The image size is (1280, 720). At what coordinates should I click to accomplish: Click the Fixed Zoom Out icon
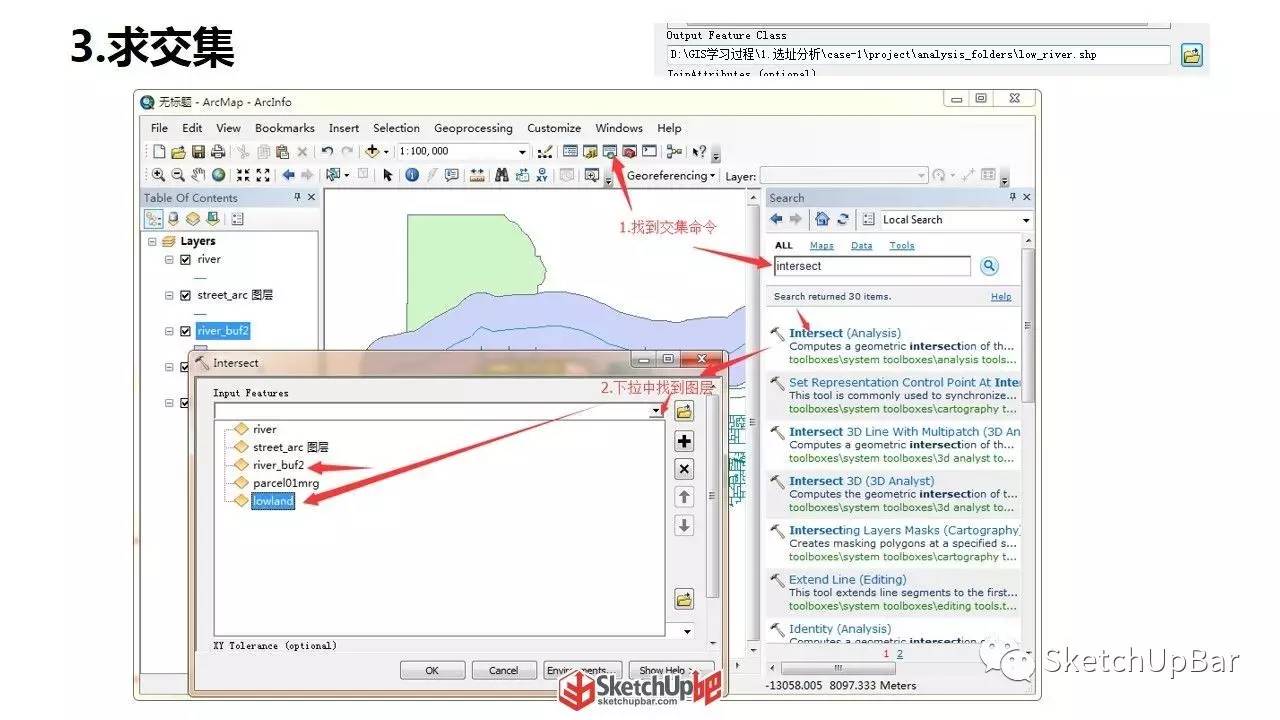[x=263, y=175]
